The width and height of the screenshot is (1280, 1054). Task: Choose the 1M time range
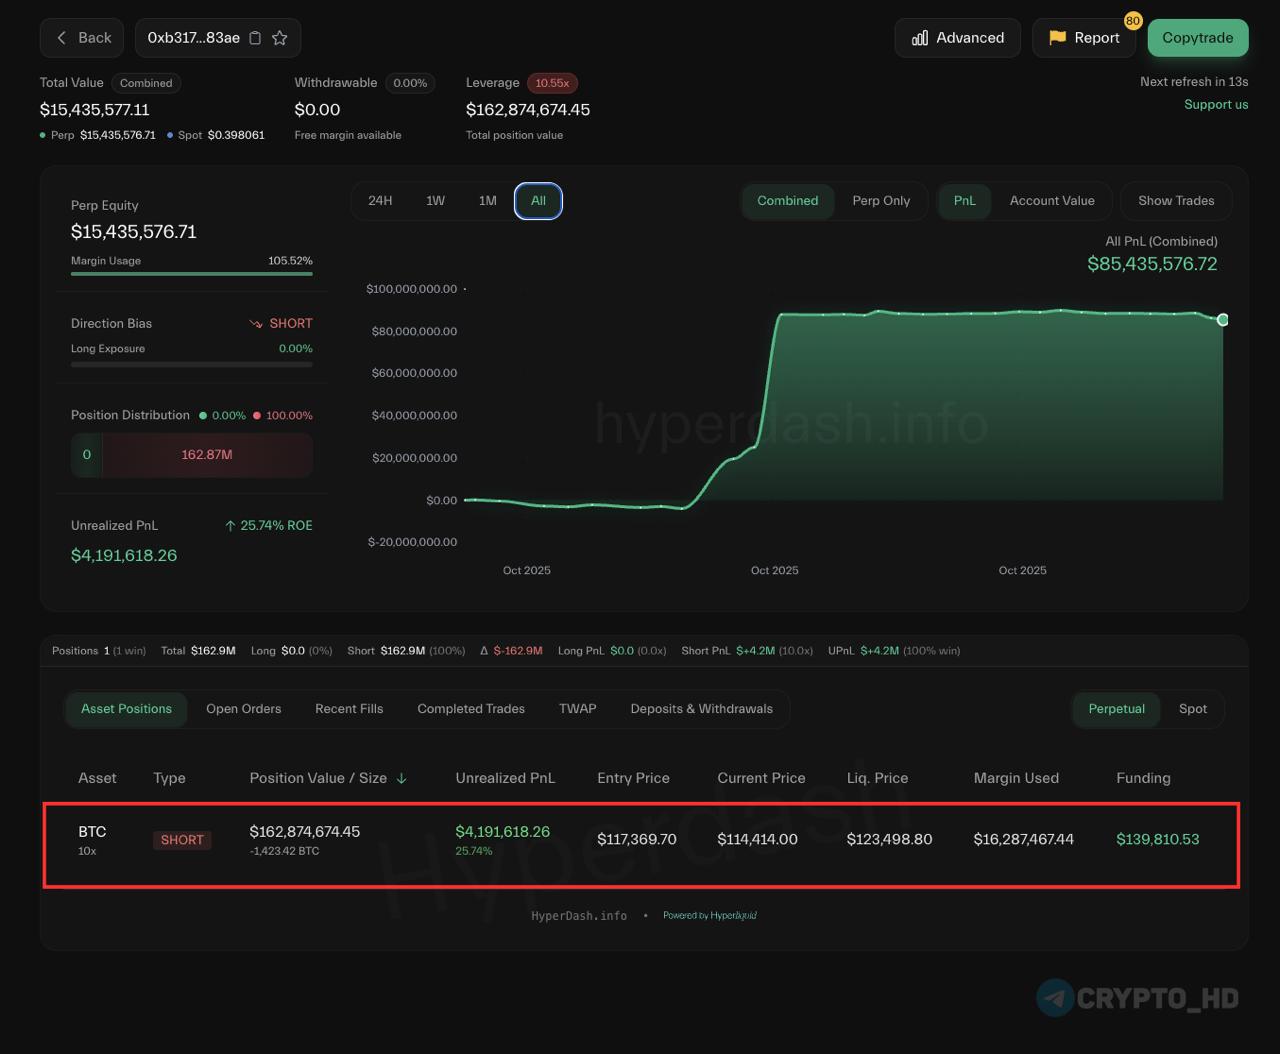(x=487, y=201)
